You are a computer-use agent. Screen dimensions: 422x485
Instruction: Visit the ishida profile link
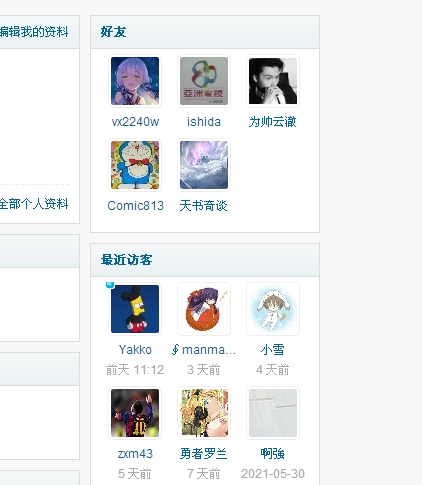204,122
